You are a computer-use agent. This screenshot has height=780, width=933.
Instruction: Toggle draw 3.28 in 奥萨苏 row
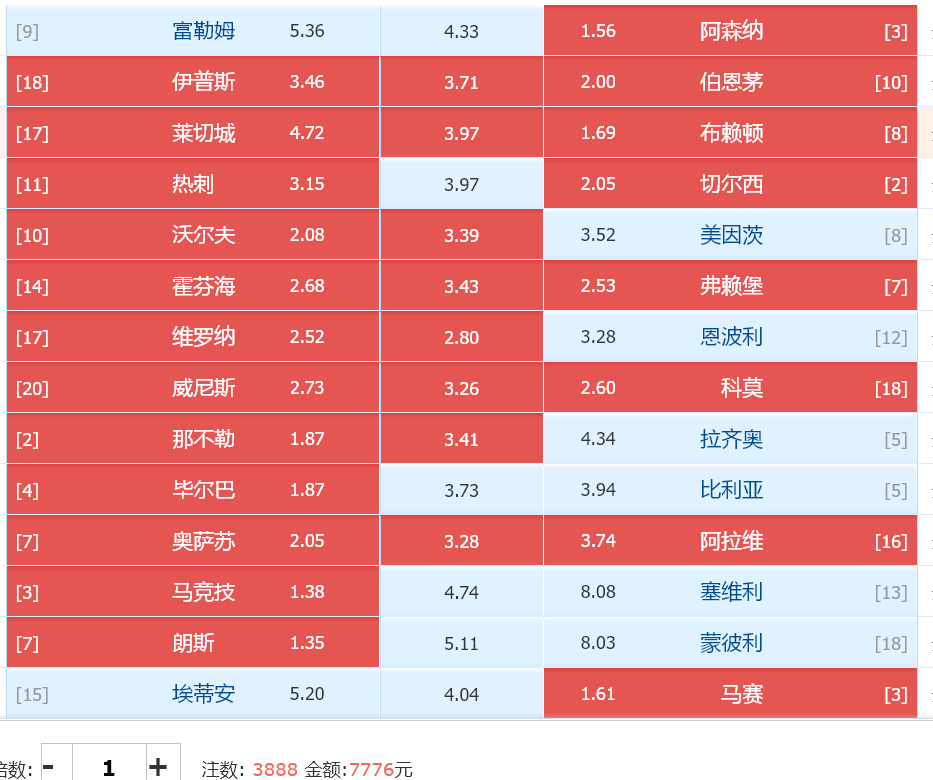pyautogui.click(x=462, y=541)
